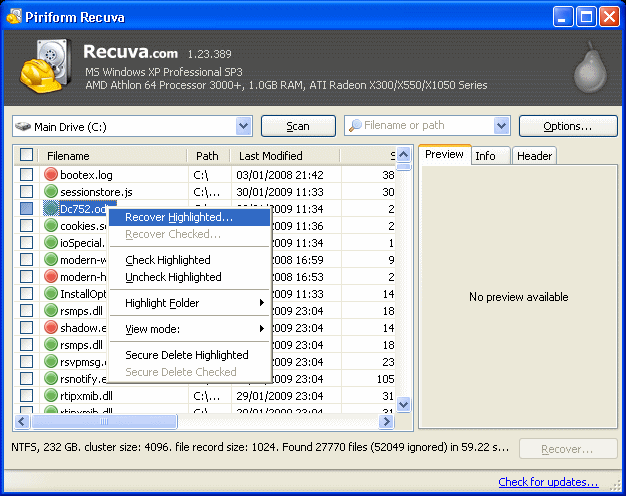Click the Piriform pear logo

click(590, 67)
